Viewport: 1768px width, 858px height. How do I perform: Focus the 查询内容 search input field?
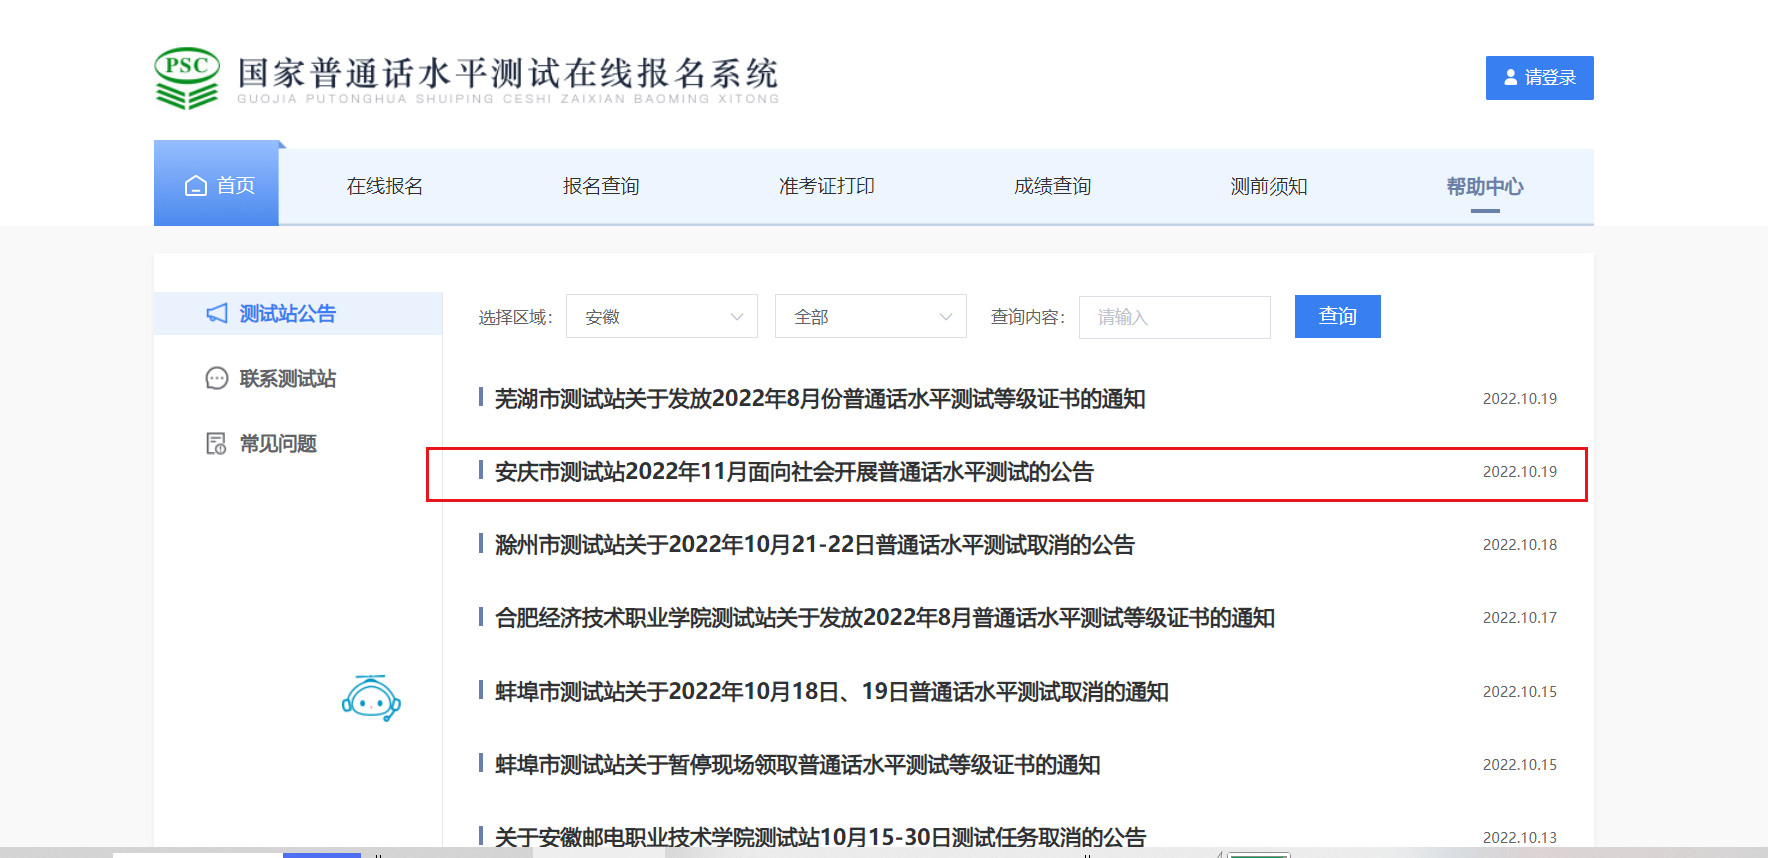pyautogui.click(x=1174, y=317)
